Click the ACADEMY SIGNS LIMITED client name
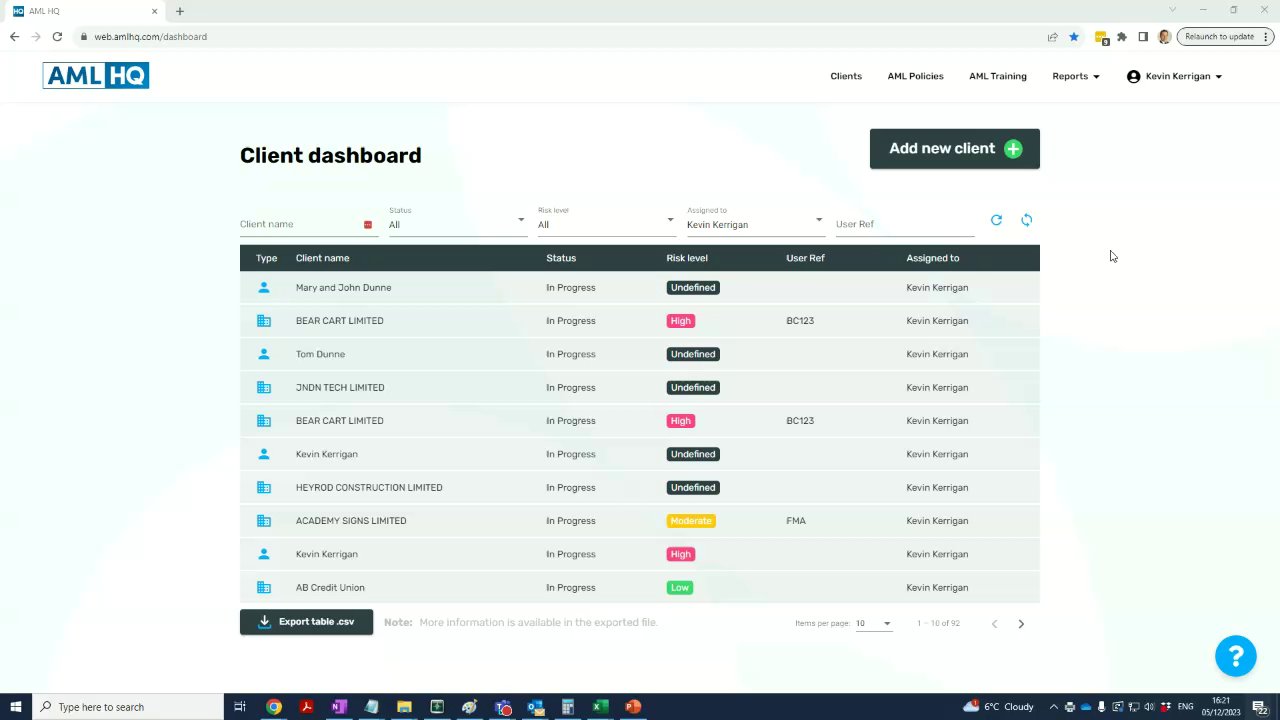Screen dimensions: 1280x720 (351, 521)
